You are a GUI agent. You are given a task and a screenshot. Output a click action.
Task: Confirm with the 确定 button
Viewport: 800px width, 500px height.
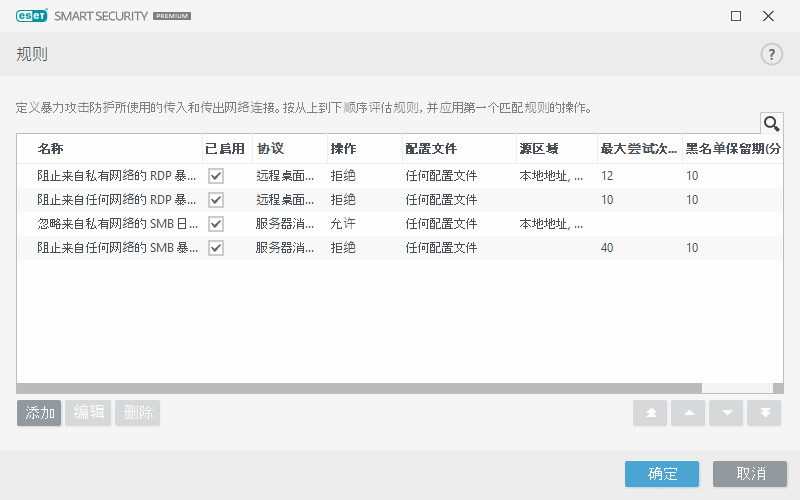tap(662, 474)
